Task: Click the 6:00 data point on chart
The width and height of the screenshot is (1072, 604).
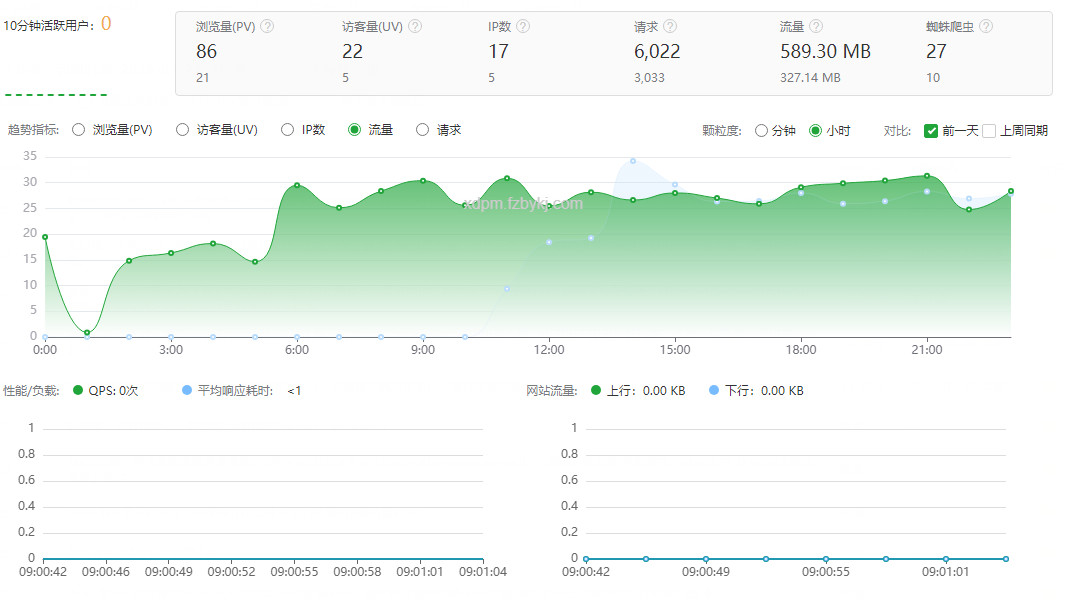Action: point(297,185)
